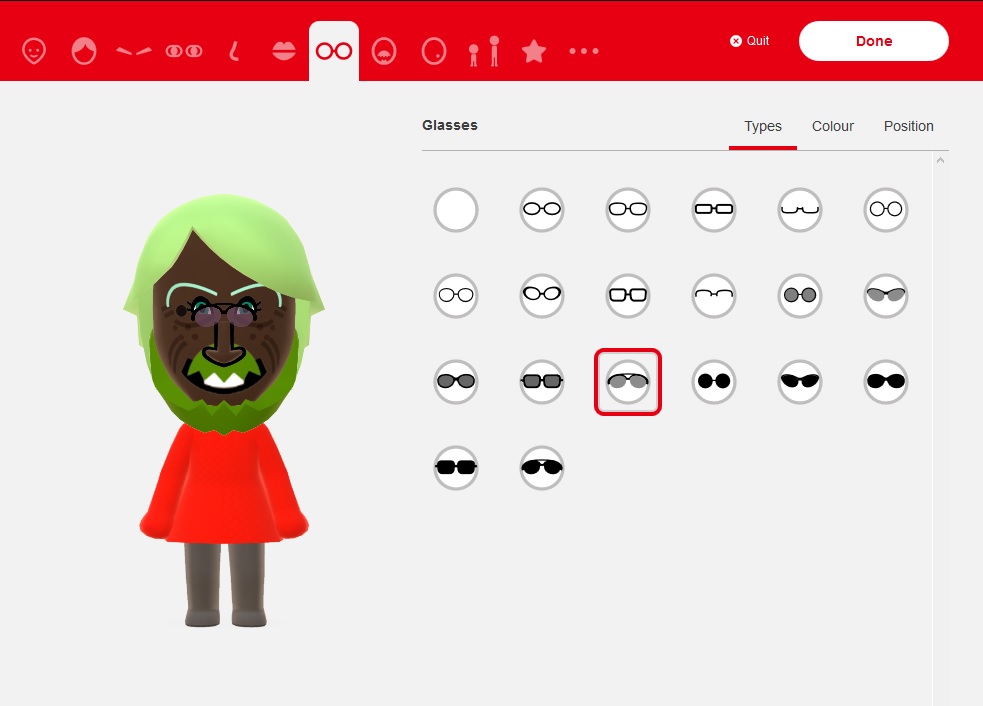983x706 pixels.
Task: Open the face shape category
Action: click(34, 51)
